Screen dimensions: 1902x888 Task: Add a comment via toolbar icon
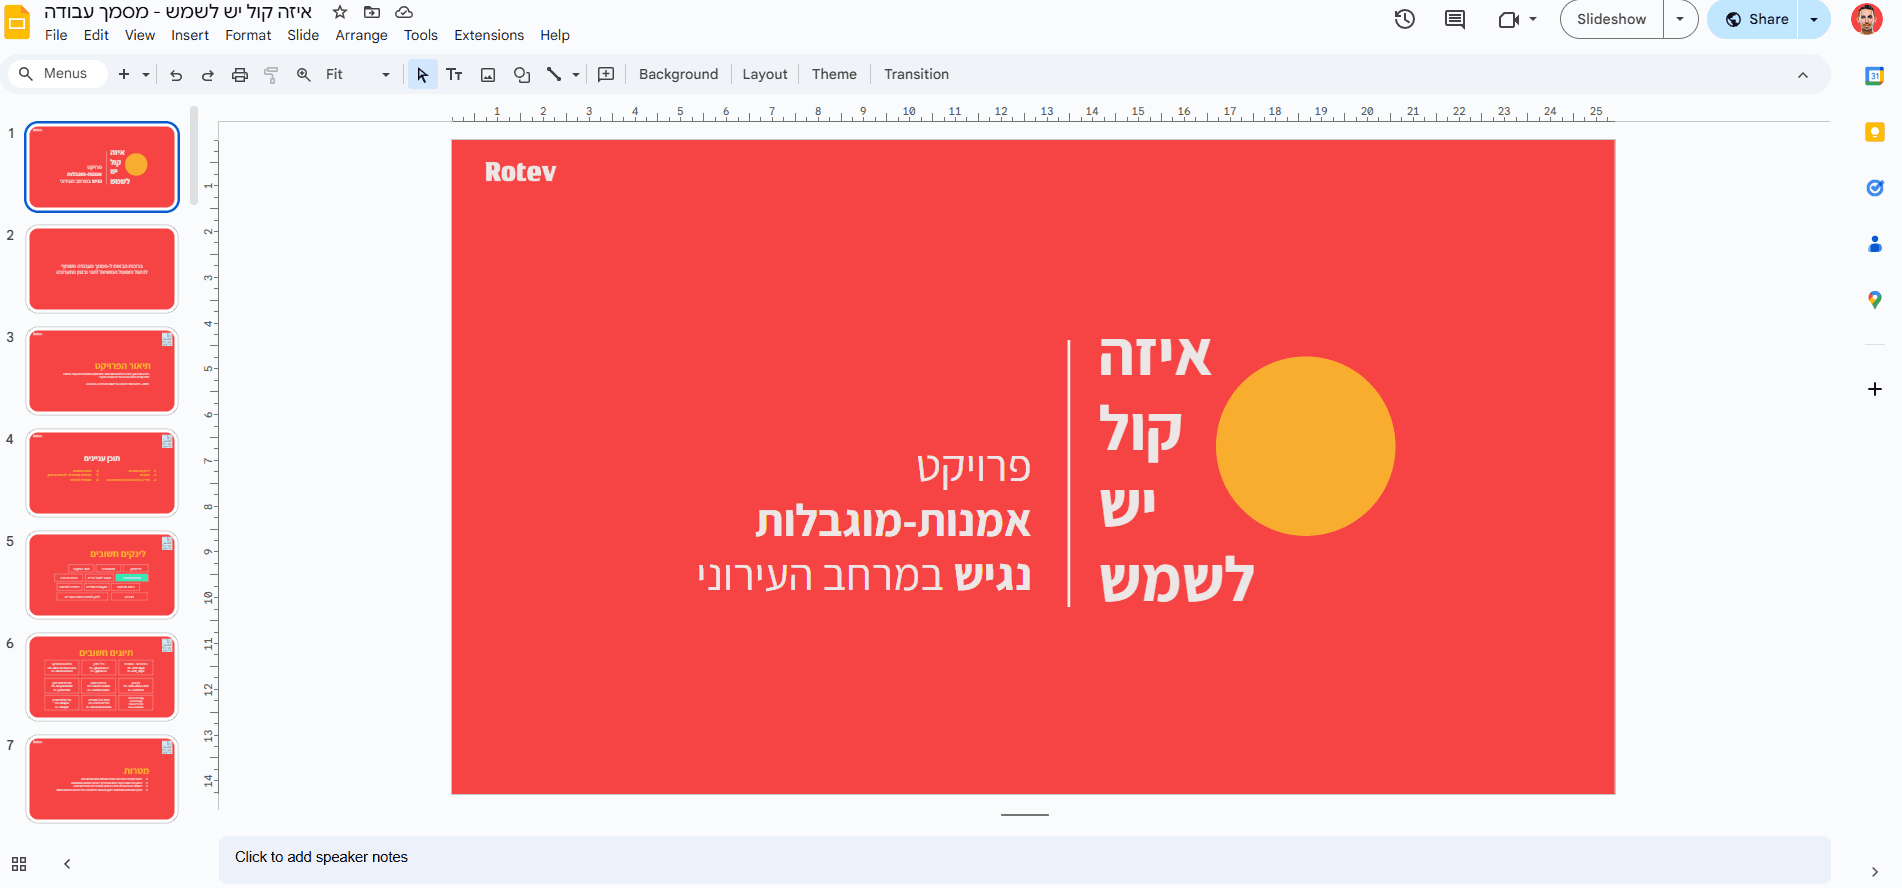click(606, 74)
